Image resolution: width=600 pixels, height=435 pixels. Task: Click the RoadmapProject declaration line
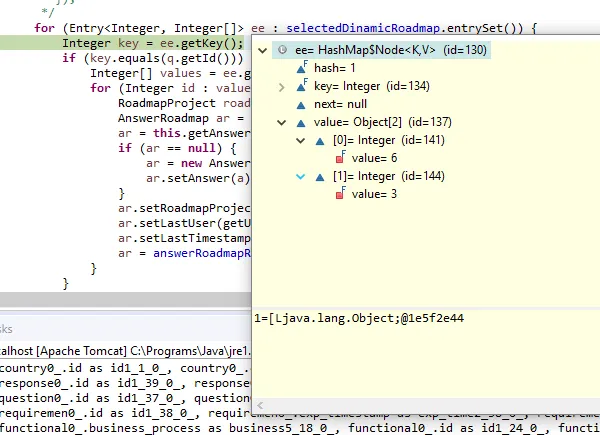tap(184, 103)
